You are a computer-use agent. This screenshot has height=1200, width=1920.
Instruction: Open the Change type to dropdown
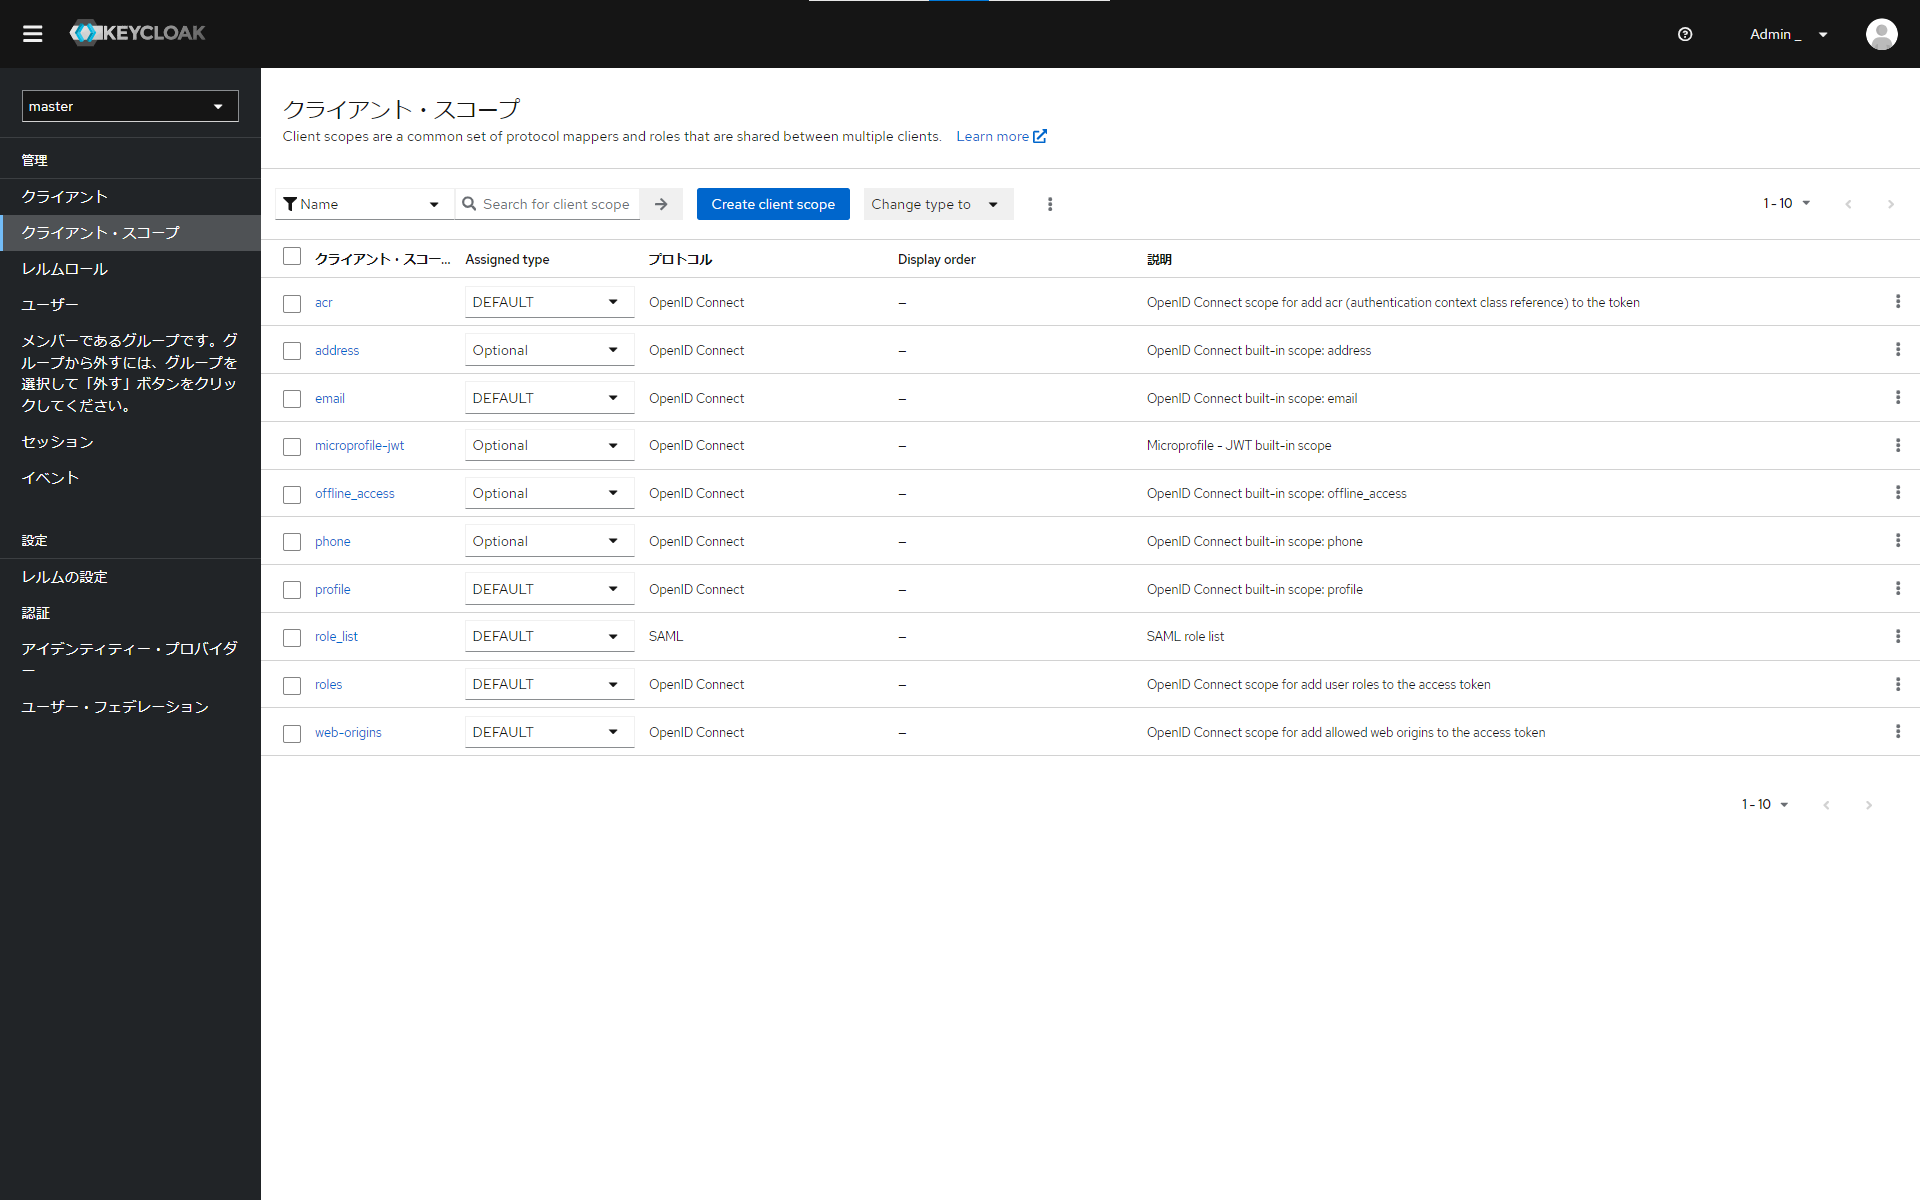click(937, 204)
